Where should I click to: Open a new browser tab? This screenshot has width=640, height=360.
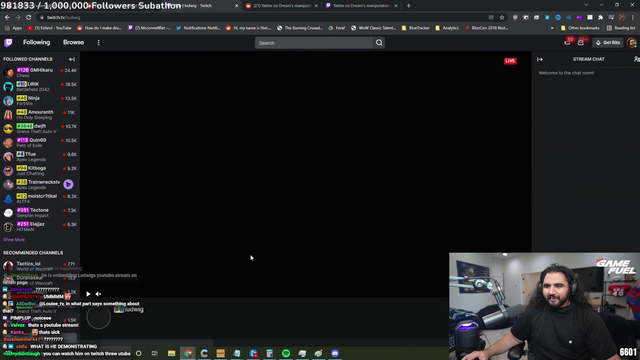click(x=409, y=6)
